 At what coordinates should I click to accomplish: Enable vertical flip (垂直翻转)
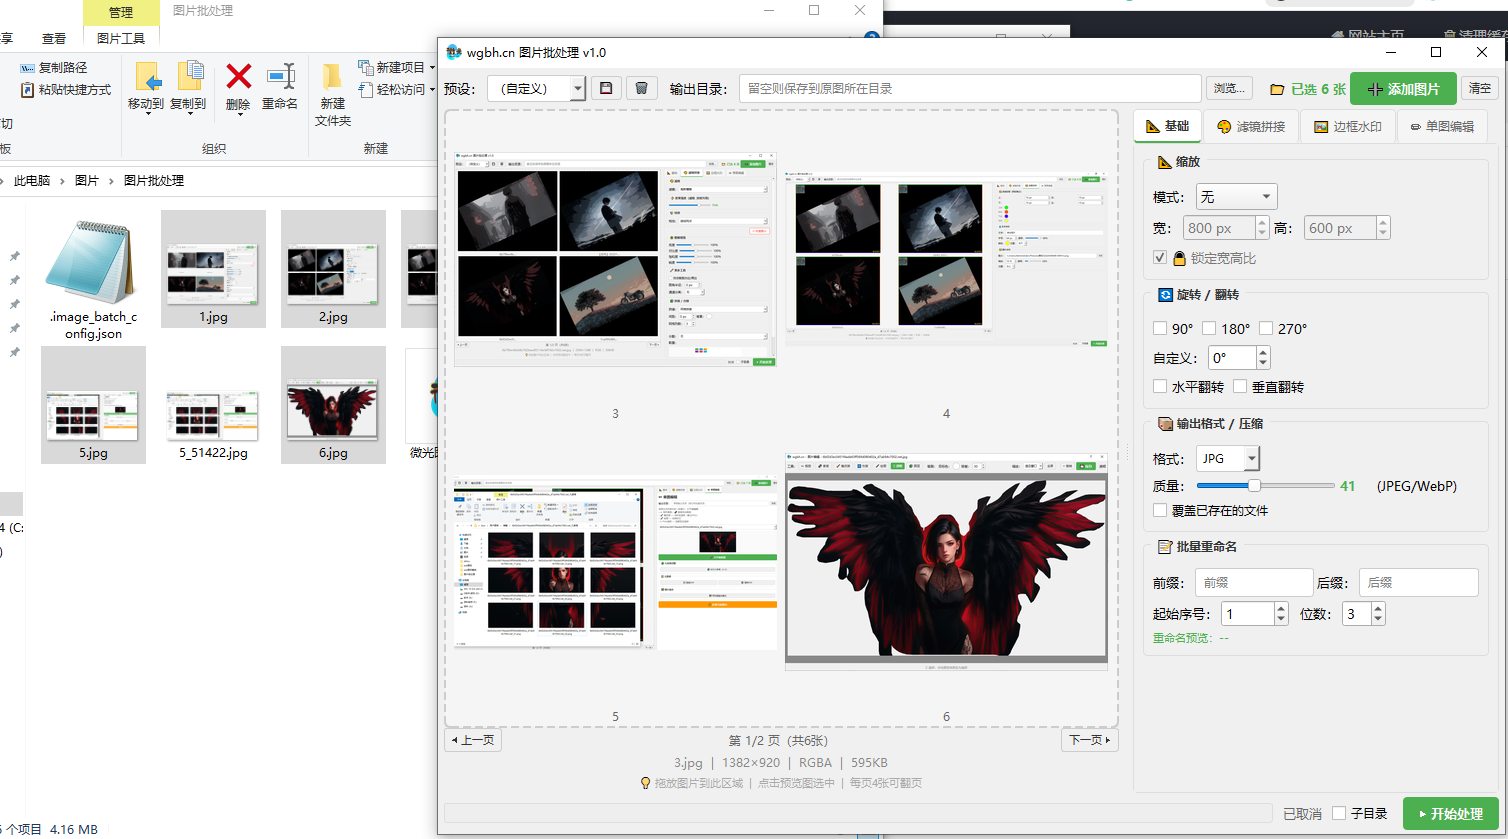pyautogui.click(x=1240, y=386)
